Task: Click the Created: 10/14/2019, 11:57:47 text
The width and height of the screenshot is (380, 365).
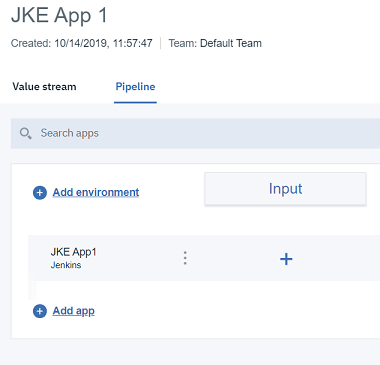Action: point(82,43)
